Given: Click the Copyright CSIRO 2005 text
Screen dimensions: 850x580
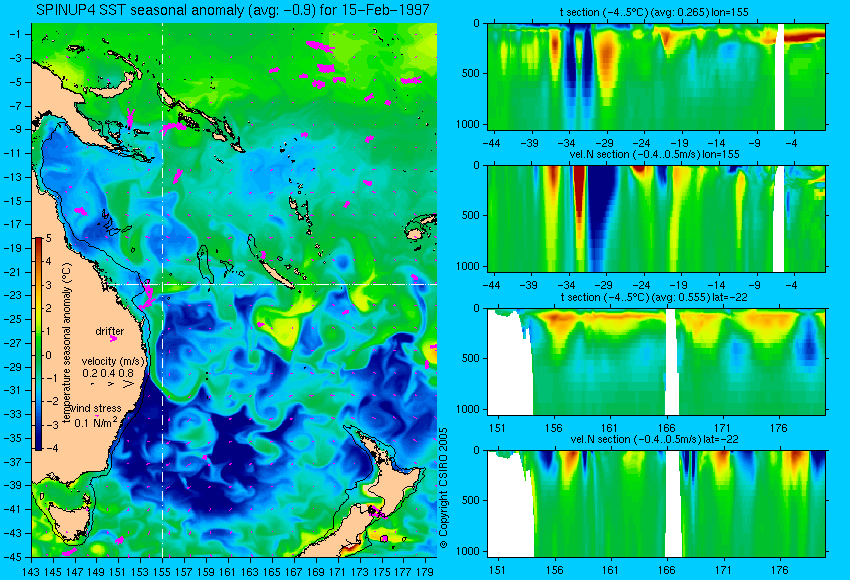Looking at the screenshot, I should point(443,488).
